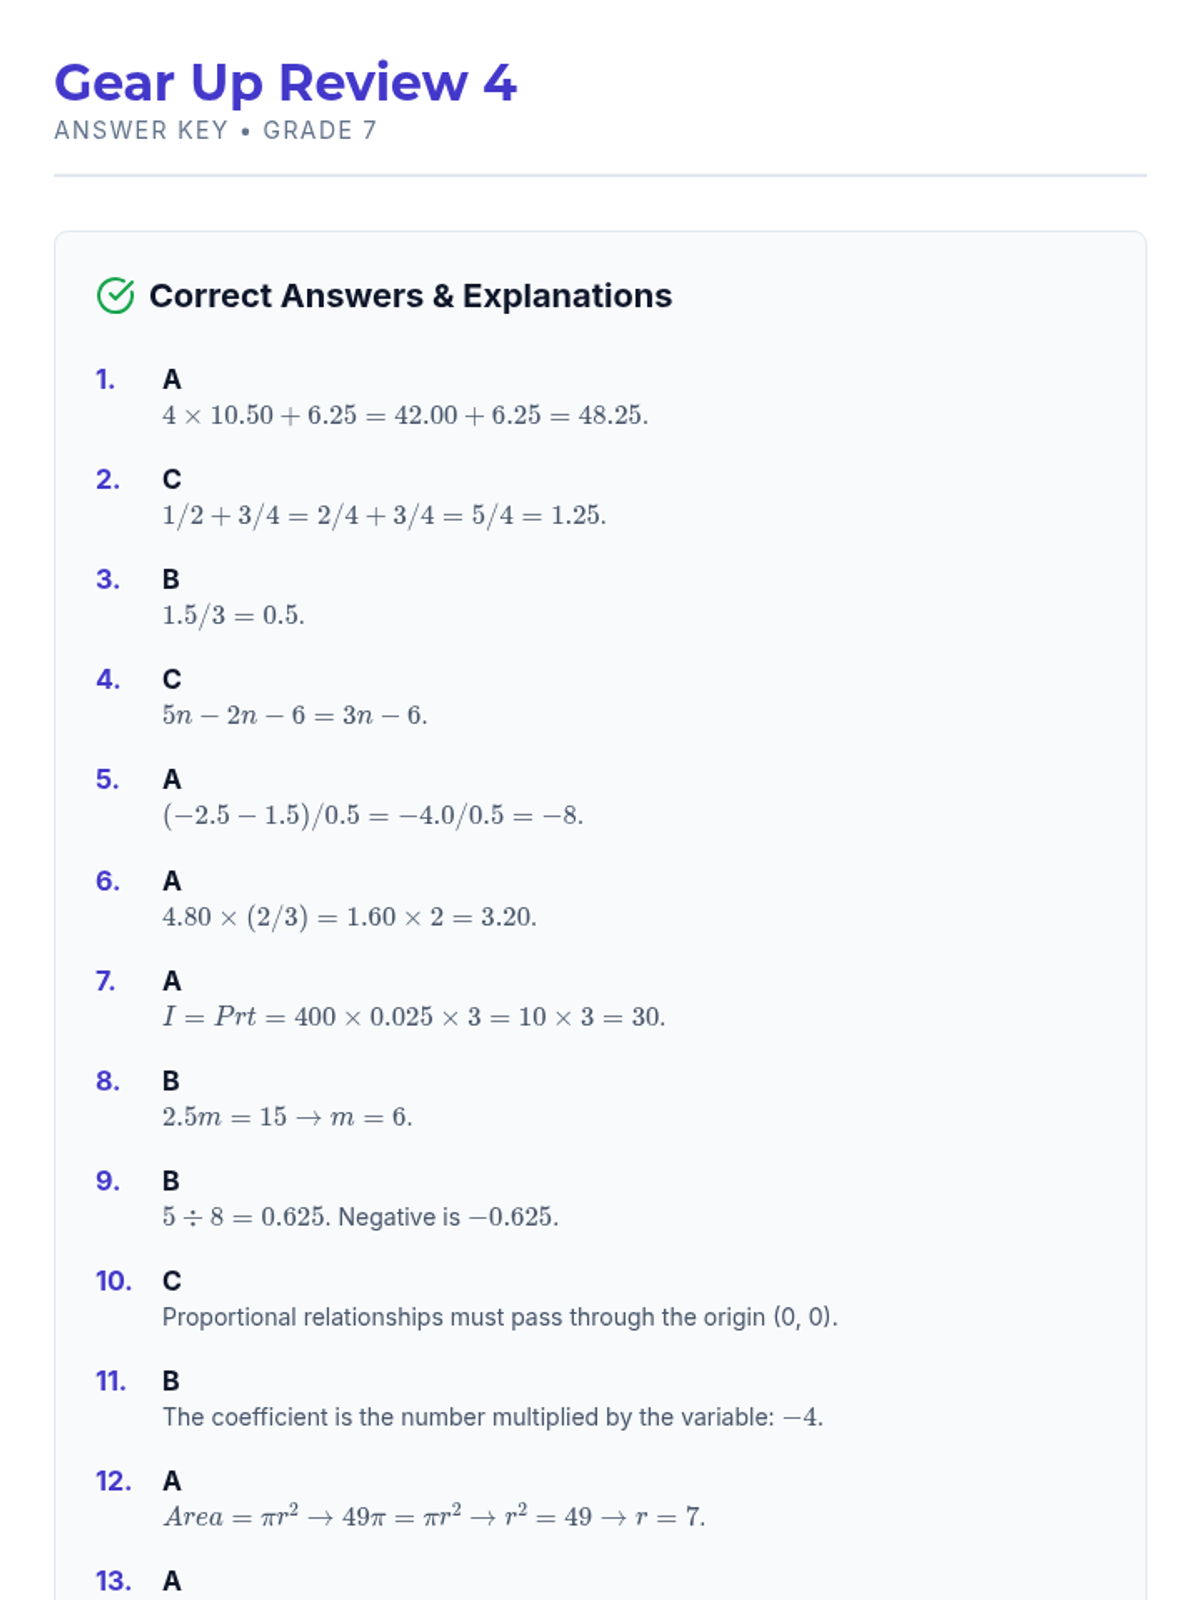The height and width of the screenshot is (1600, 1200).
Task: Click the 3n − 6 explanation line
Action: (294, 716)
